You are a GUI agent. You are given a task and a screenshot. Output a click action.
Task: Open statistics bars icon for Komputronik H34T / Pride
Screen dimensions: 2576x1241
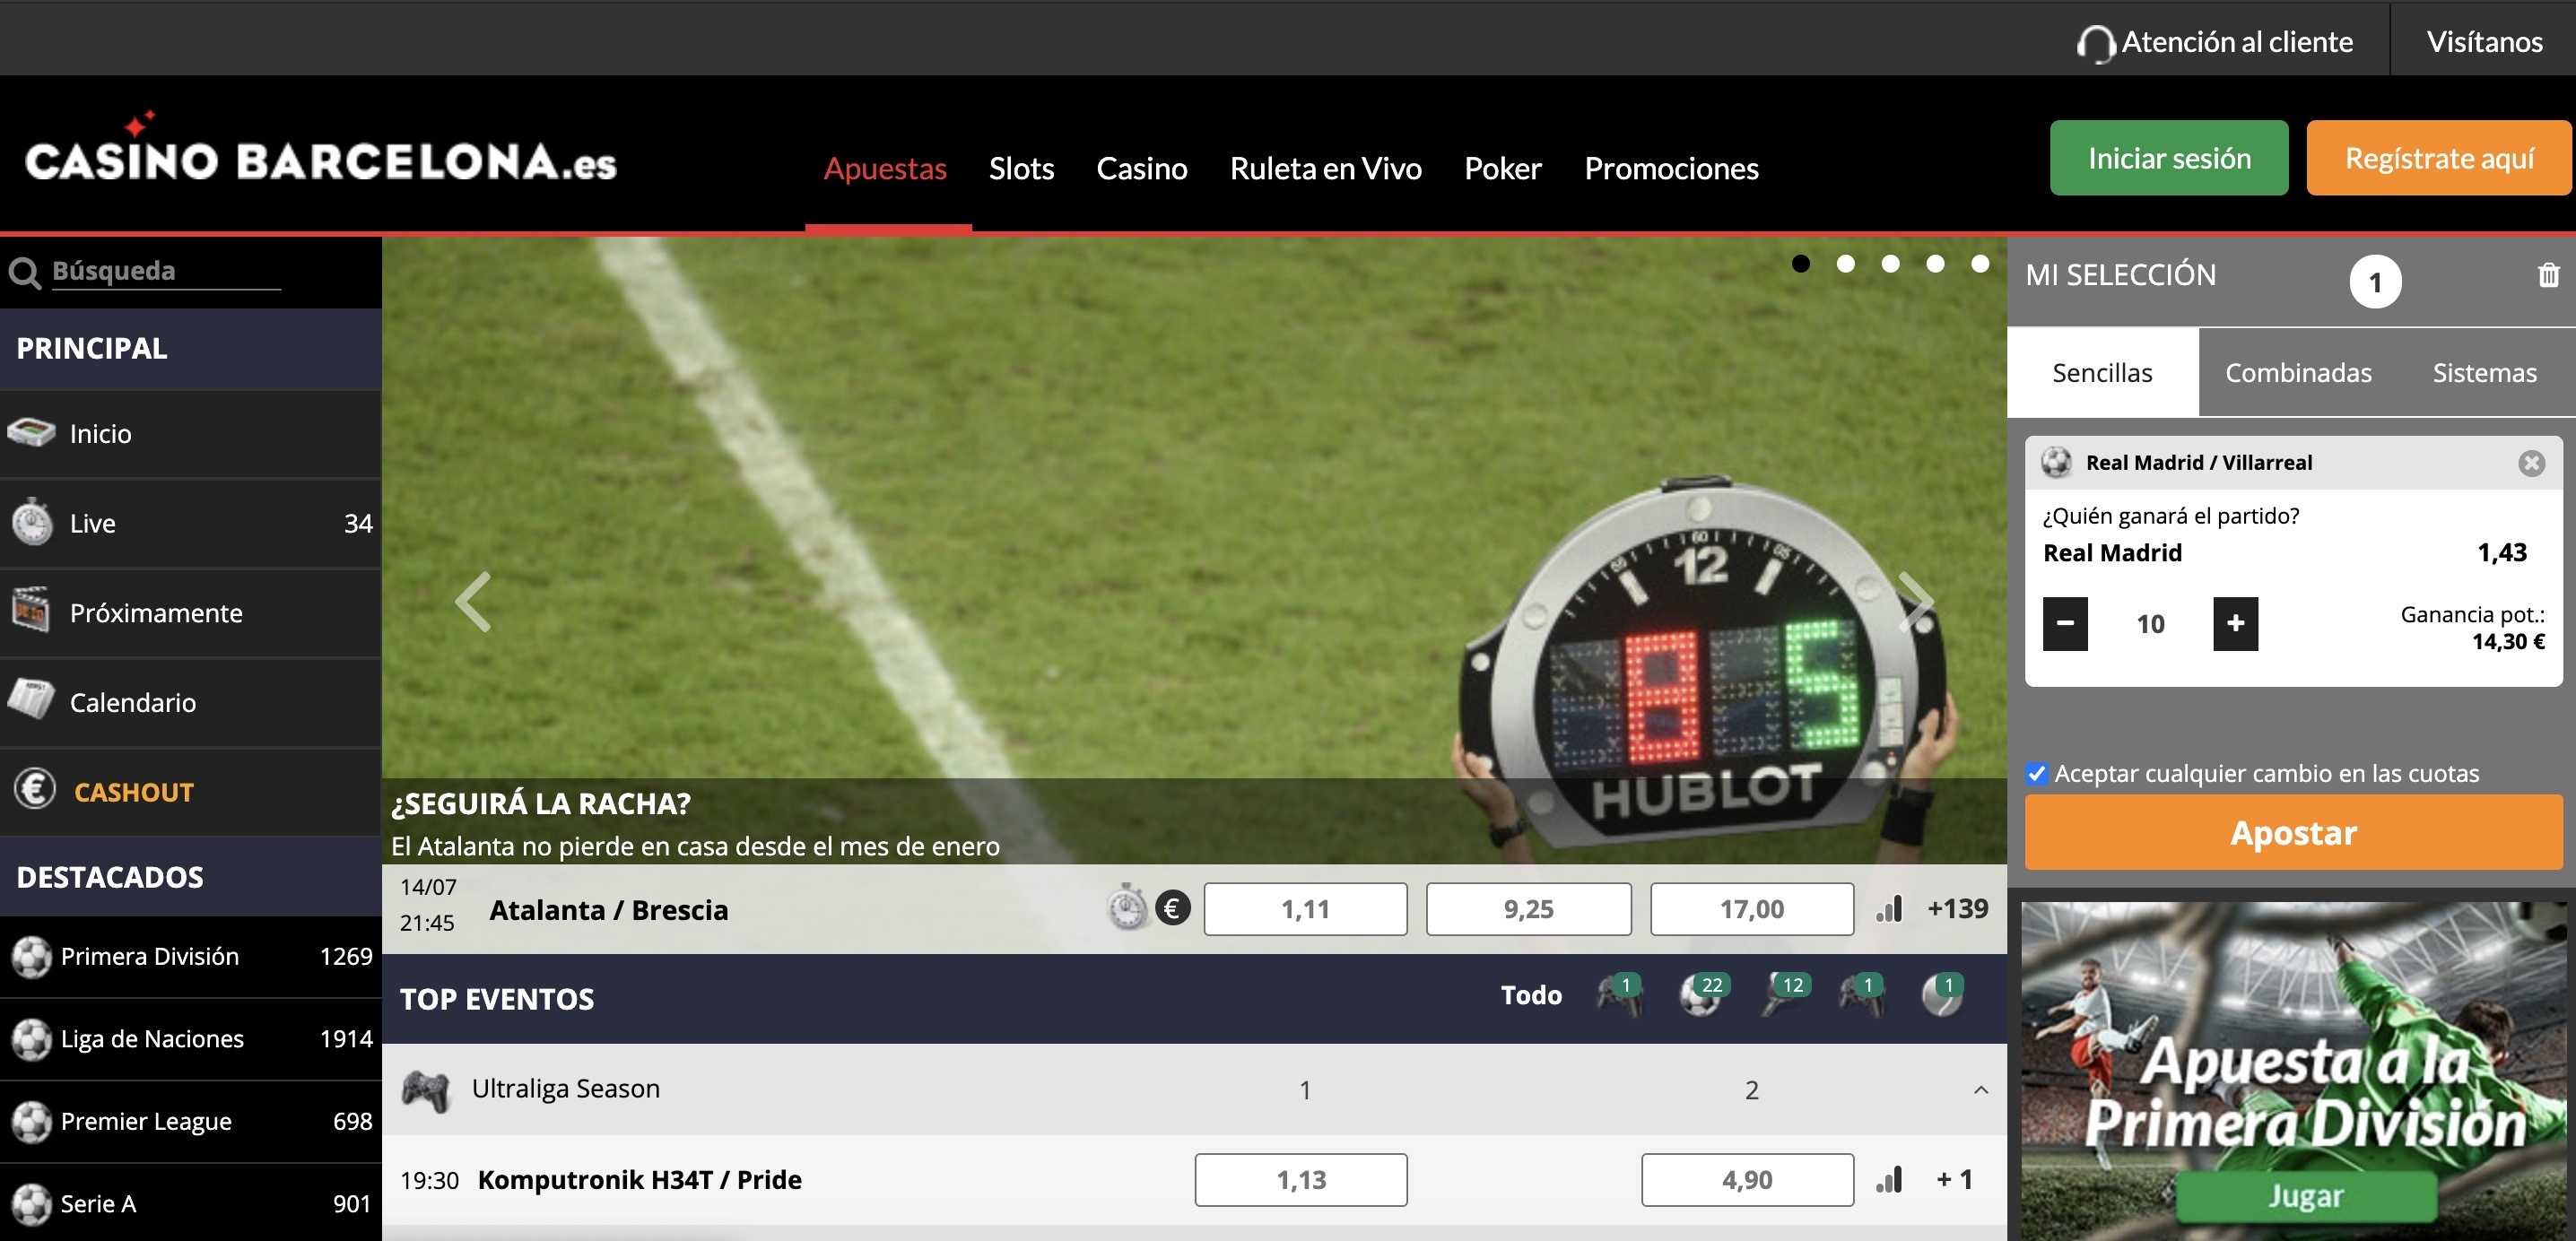tap(1889, 1179)
